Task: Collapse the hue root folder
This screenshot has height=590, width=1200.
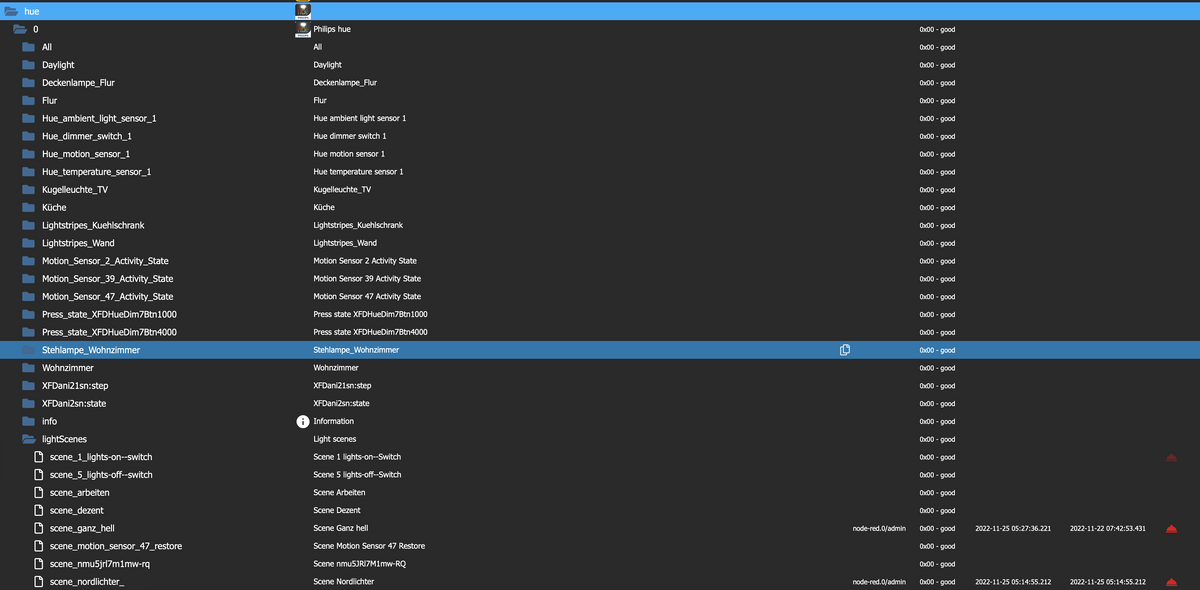Action: [x=12, y=11]
